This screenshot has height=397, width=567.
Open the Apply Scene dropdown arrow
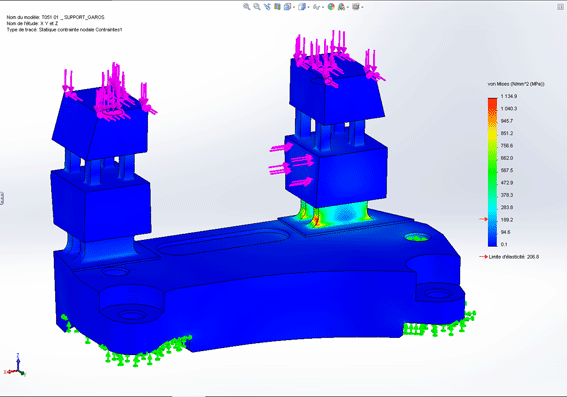coord(348,7)
